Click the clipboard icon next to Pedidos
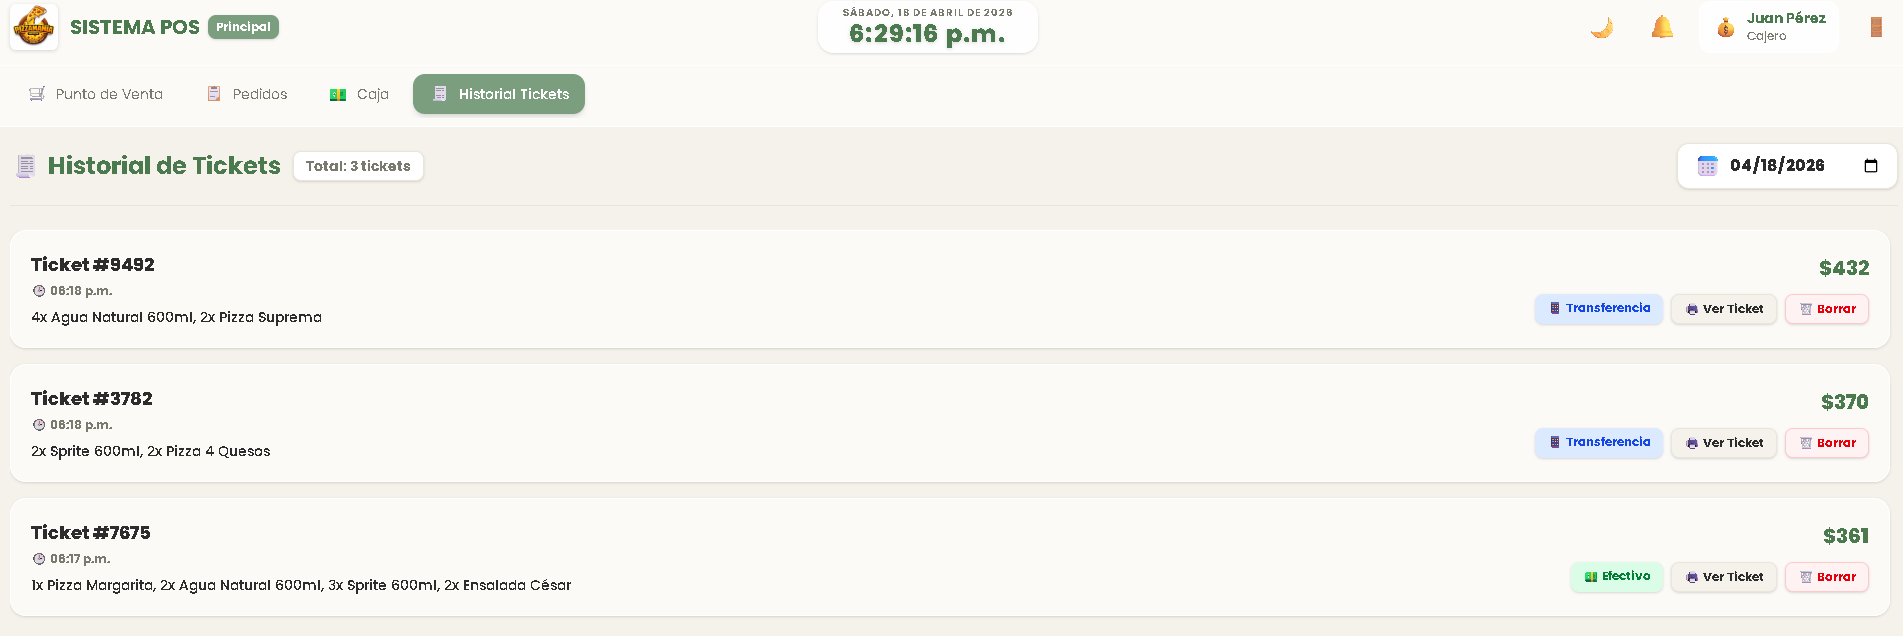1903x636 pixels. 213,93
